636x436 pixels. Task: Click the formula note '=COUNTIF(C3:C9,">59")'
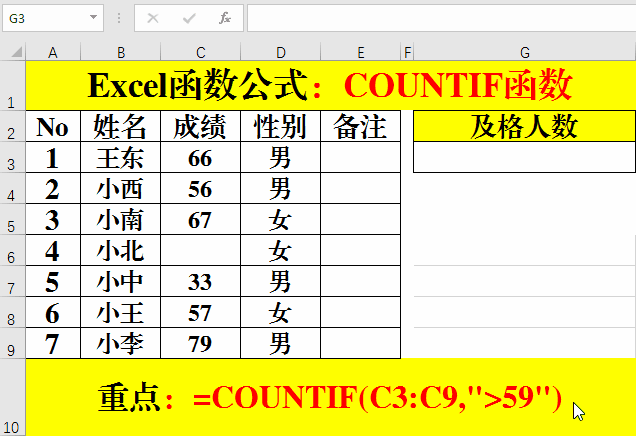click(x=377, y=397)
